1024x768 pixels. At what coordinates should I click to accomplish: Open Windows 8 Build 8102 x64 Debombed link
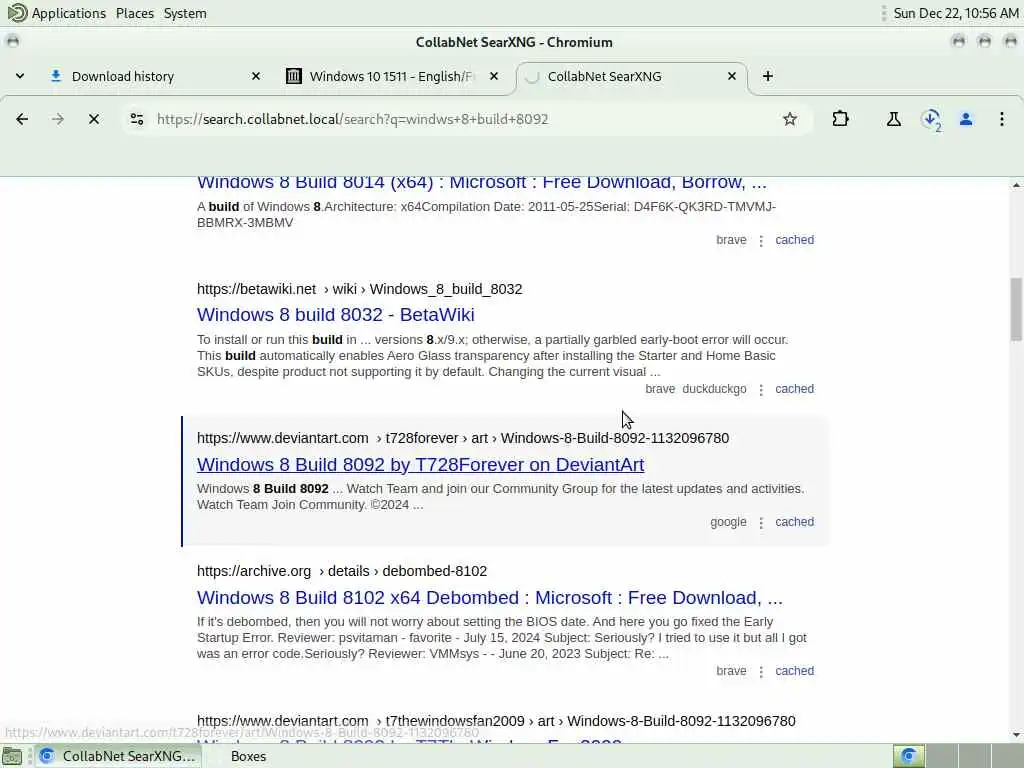[490, 598]
